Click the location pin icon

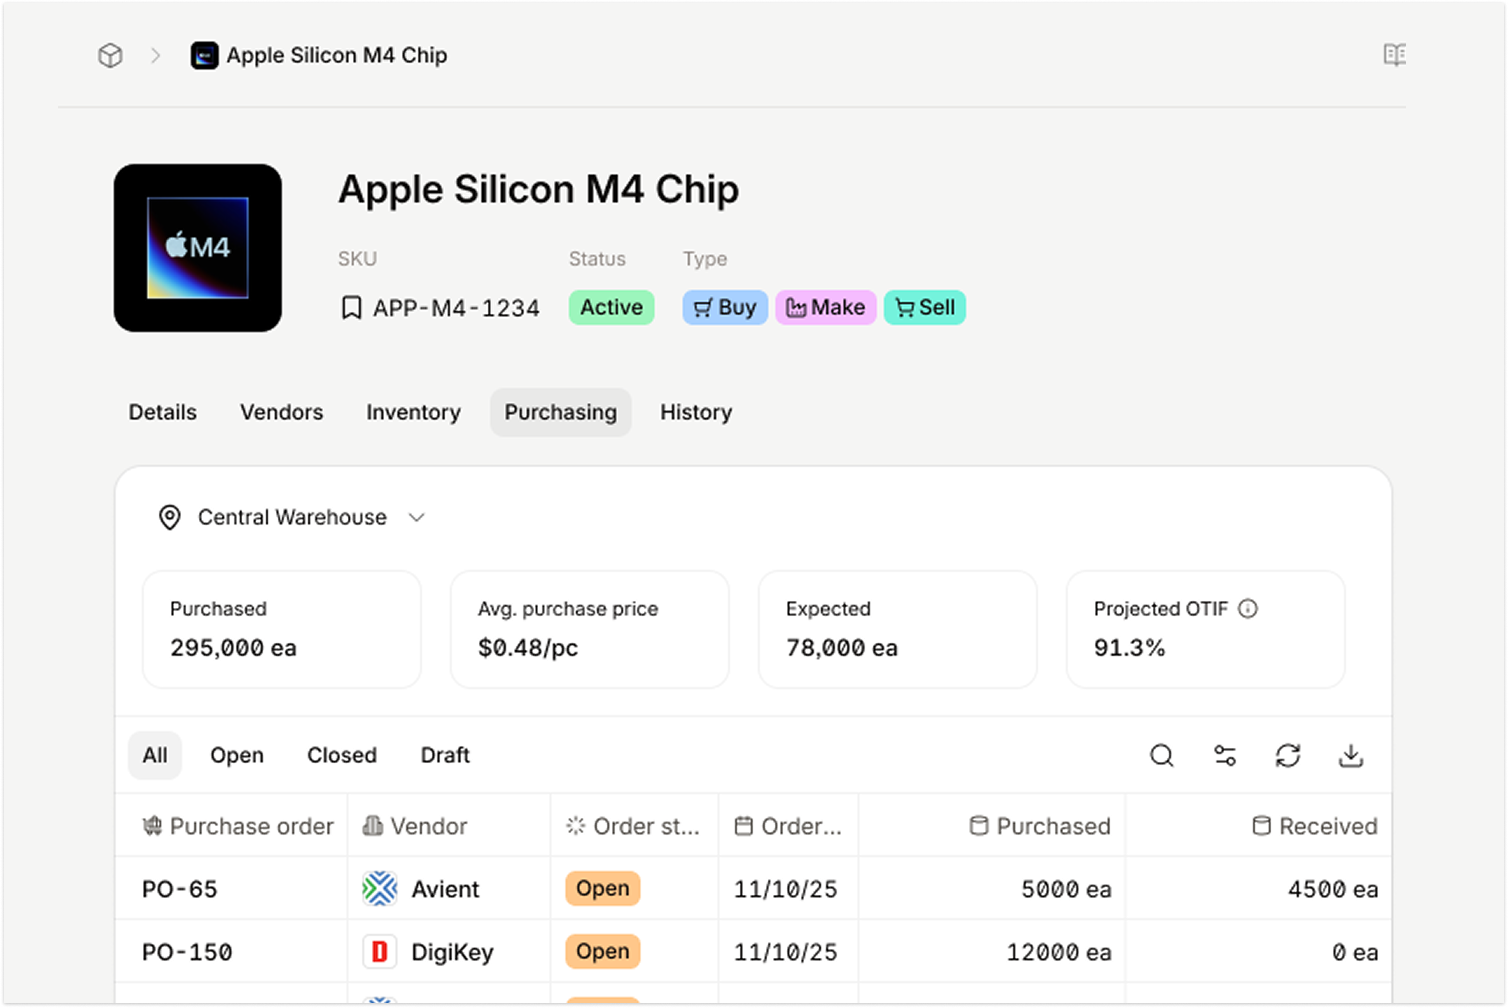(x=170, y=517)
